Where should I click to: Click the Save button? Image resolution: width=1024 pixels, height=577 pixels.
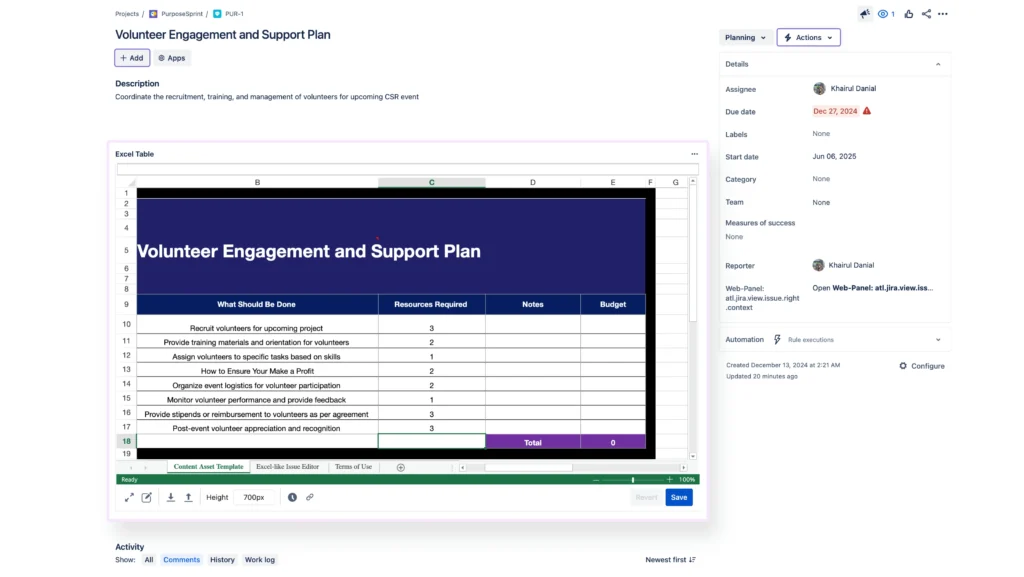click(679, 497)
